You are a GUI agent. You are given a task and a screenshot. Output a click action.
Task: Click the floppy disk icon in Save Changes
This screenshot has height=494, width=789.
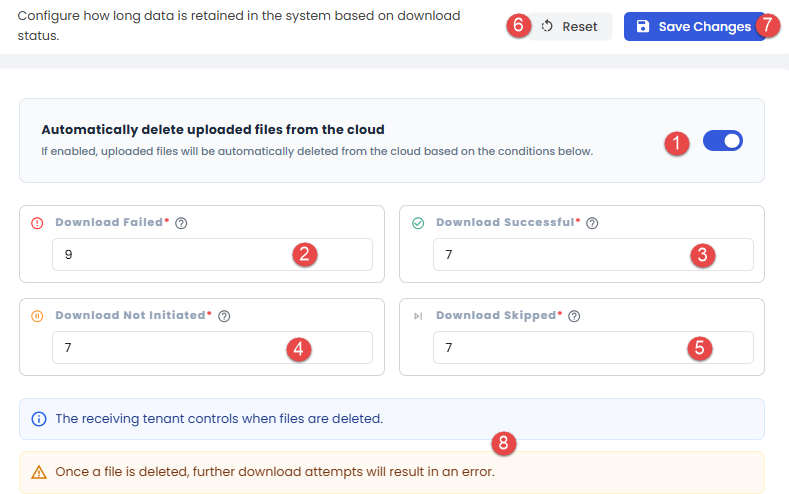point(643,26)
